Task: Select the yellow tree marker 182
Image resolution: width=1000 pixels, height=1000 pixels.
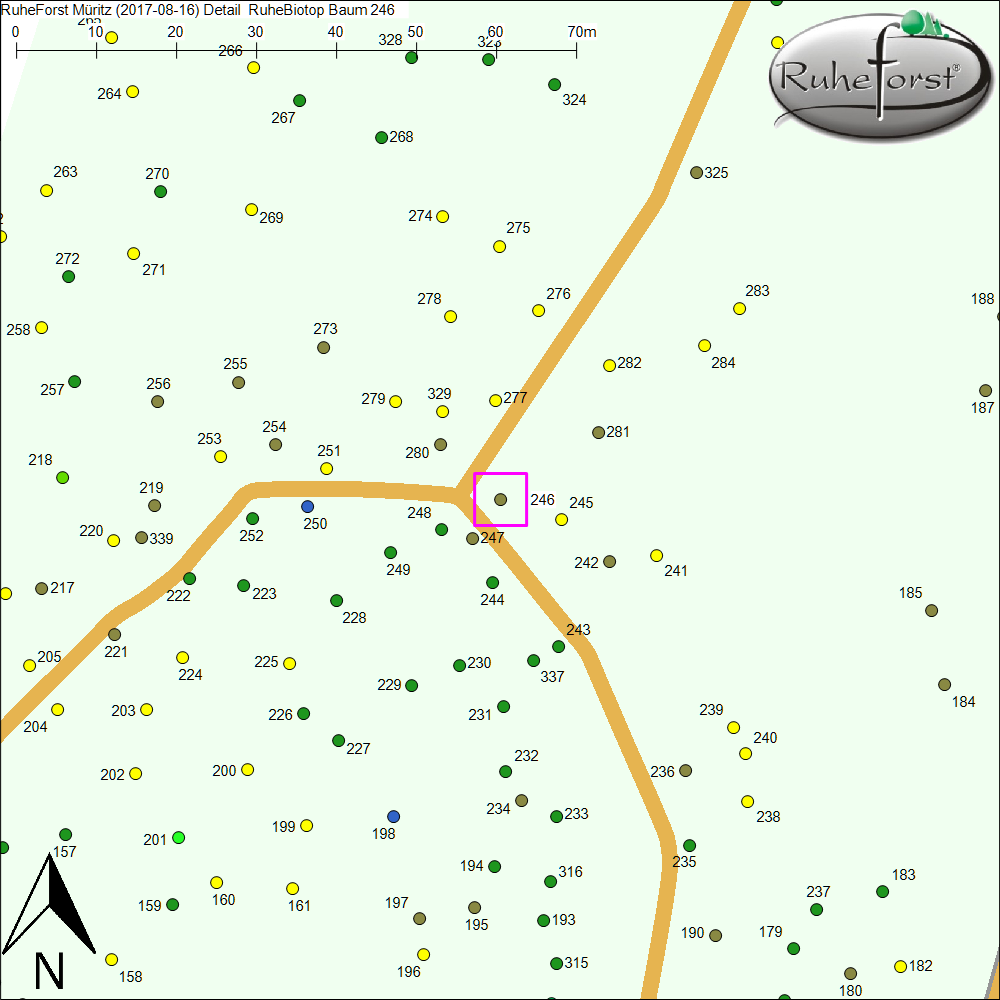Action: pos(900,966)
